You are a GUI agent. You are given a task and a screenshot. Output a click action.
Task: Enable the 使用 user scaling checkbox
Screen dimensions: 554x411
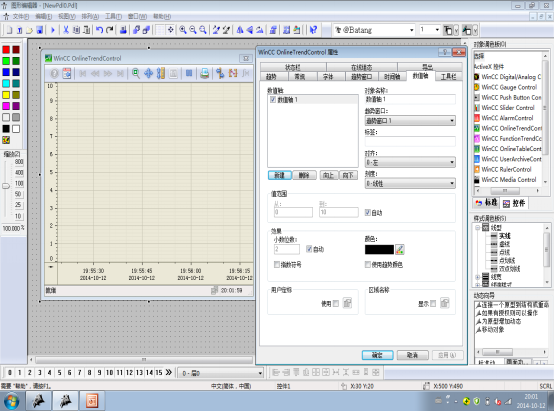click(336, 304)
